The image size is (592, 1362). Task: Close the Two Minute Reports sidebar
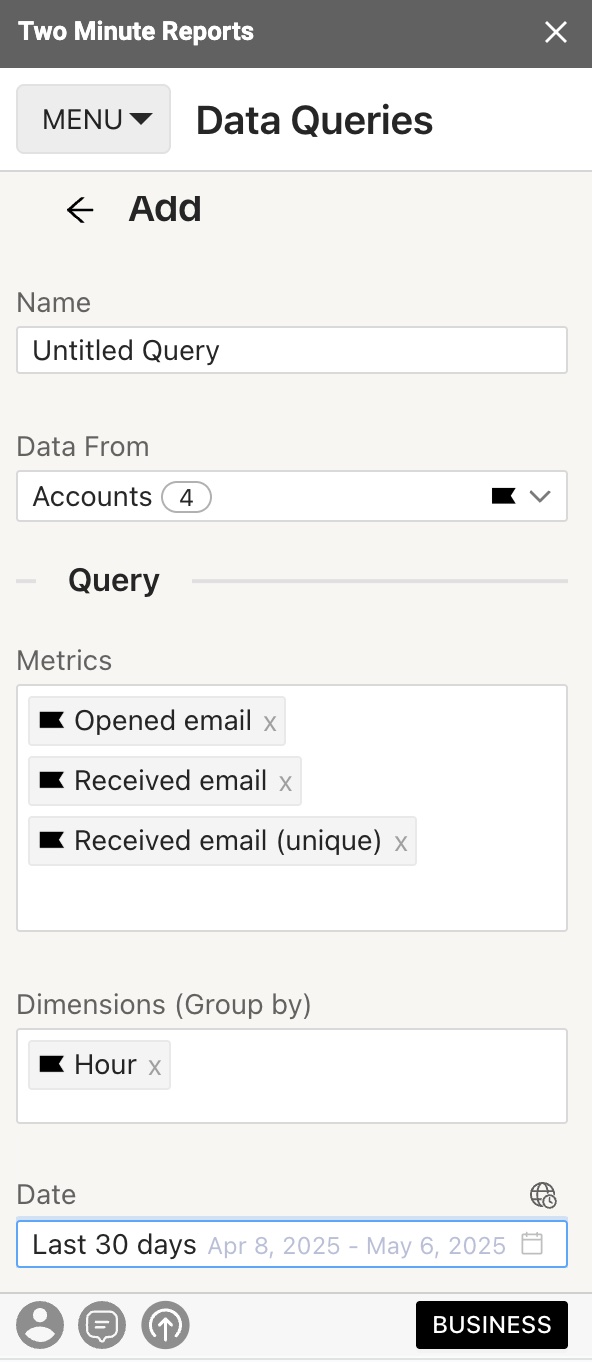pos(556,33)
